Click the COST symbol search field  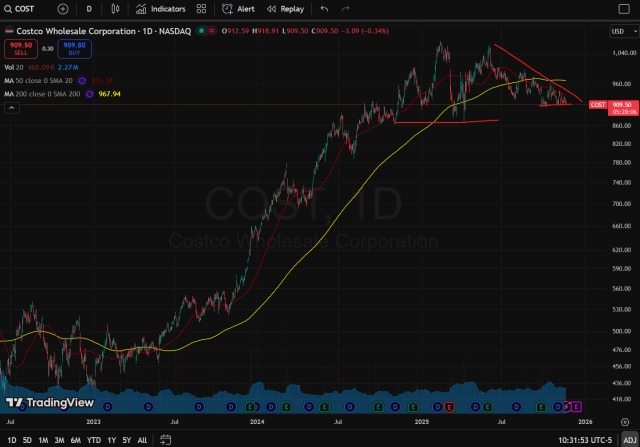27,8
